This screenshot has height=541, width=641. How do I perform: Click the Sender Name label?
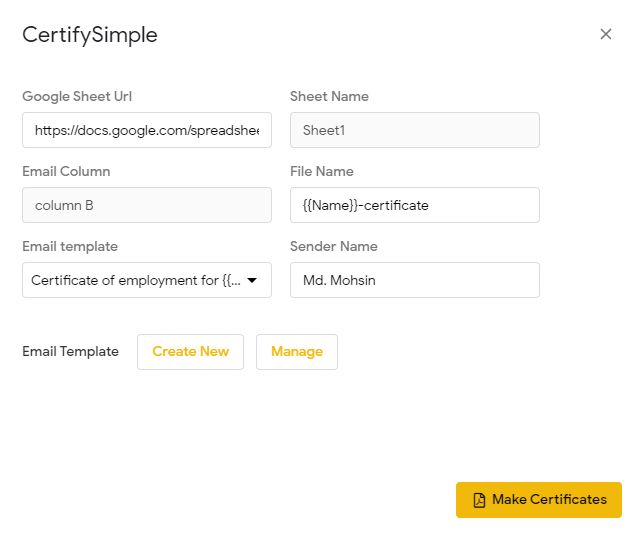tap(333, 247)
